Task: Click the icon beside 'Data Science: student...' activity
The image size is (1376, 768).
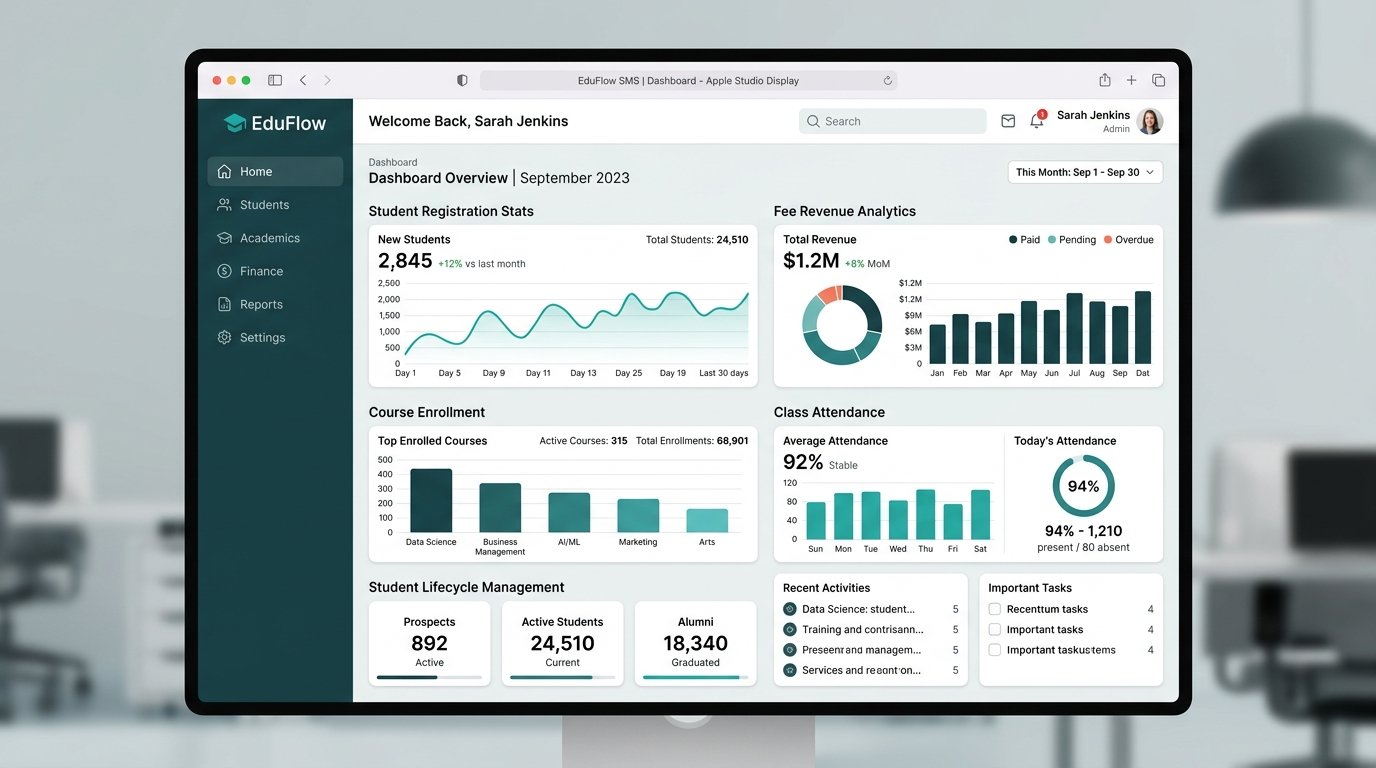Action: 790,609
